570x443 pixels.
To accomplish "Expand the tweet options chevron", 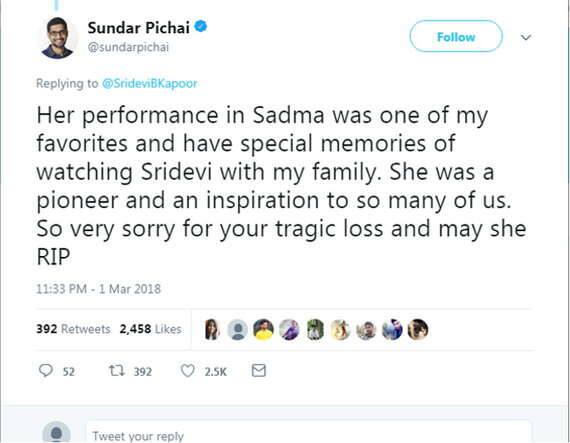I will click(526, 37).
